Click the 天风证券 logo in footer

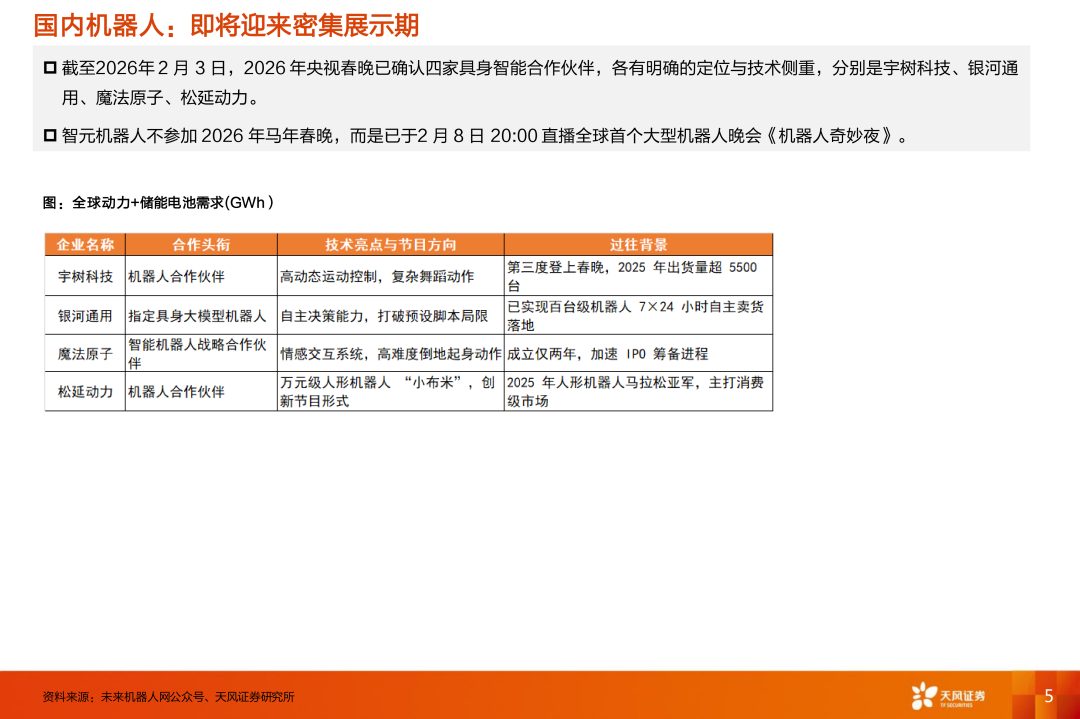(x=948, y=696)
